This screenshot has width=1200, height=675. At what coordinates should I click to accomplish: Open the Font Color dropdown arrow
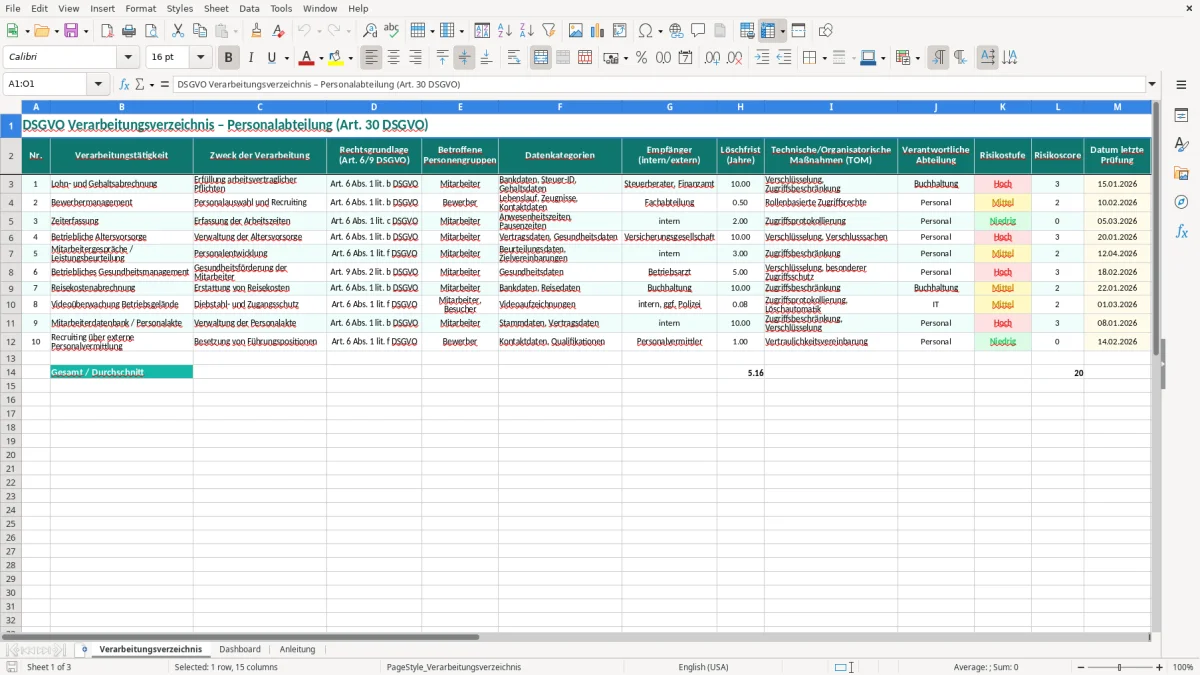[321, 58]
